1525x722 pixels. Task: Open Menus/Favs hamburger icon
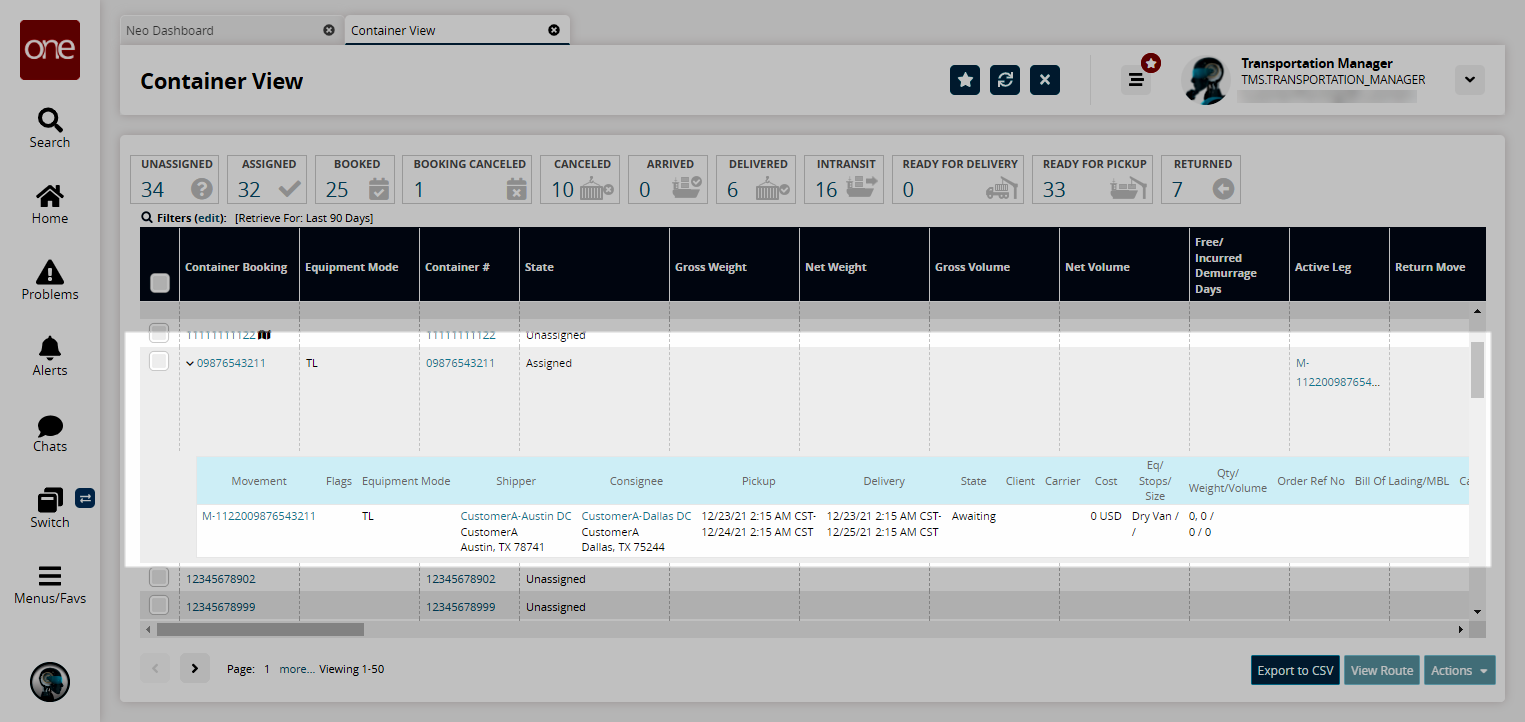(49, 577)
